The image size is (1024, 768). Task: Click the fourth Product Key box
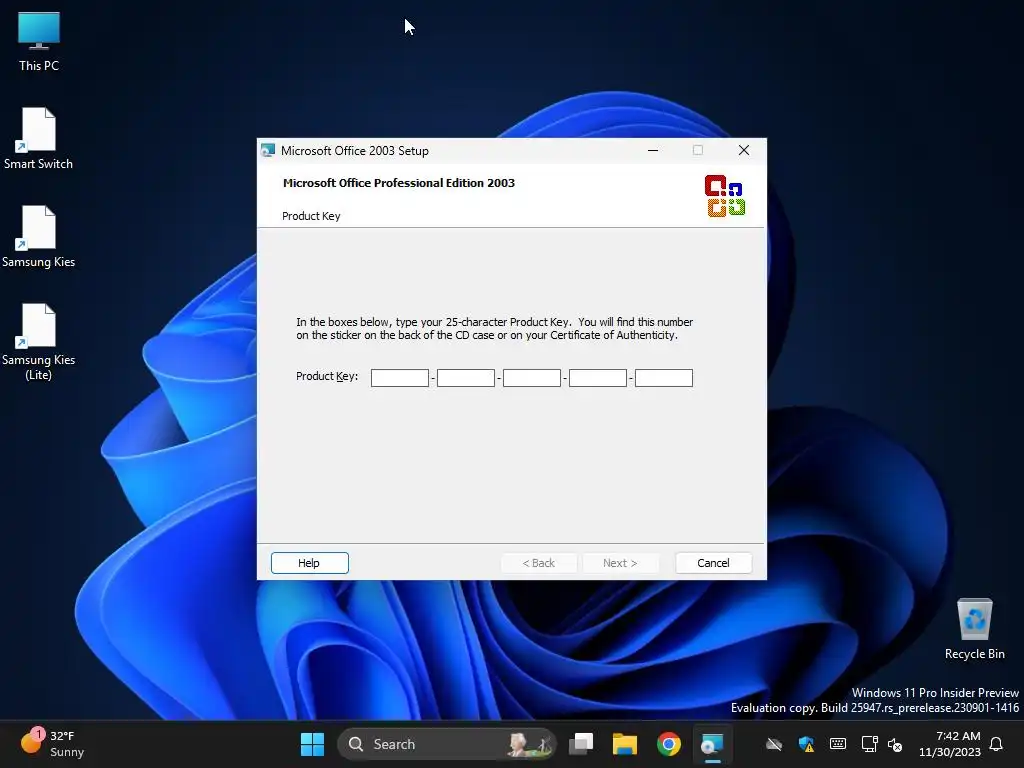[598, 377]
